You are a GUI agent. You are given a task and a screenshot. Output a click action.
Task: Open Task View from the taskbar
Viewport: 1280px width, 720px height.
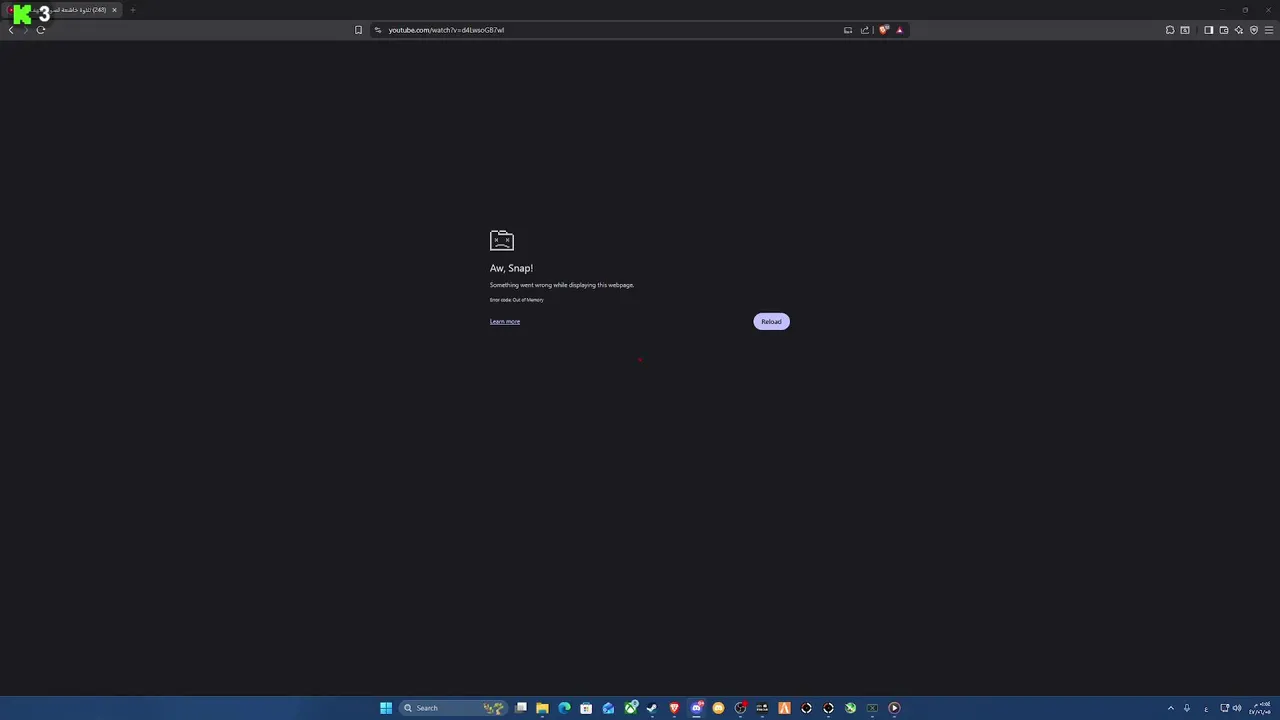point(521,708)
